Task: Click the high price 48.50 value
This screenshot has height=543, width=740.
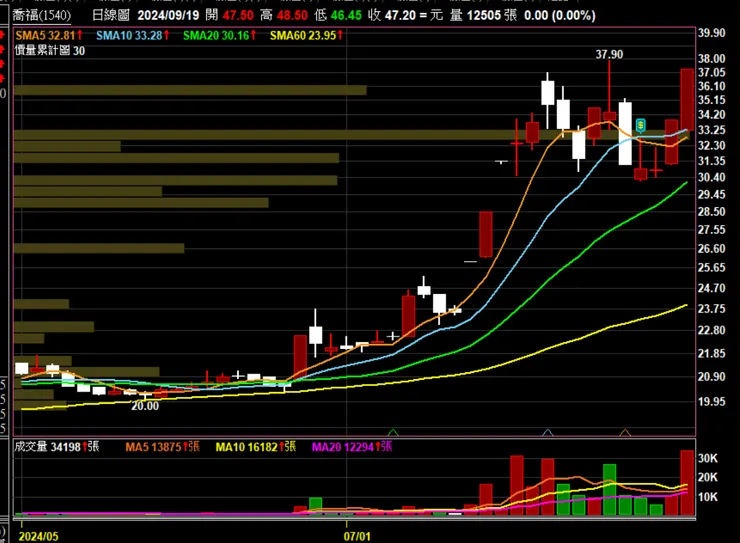Action: [292, 15]
